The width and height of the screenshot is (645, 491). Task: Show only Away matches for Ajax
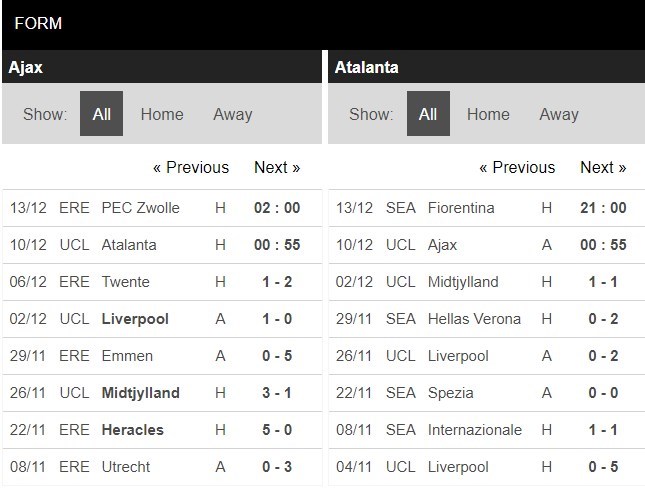click(x=232, y=114)
